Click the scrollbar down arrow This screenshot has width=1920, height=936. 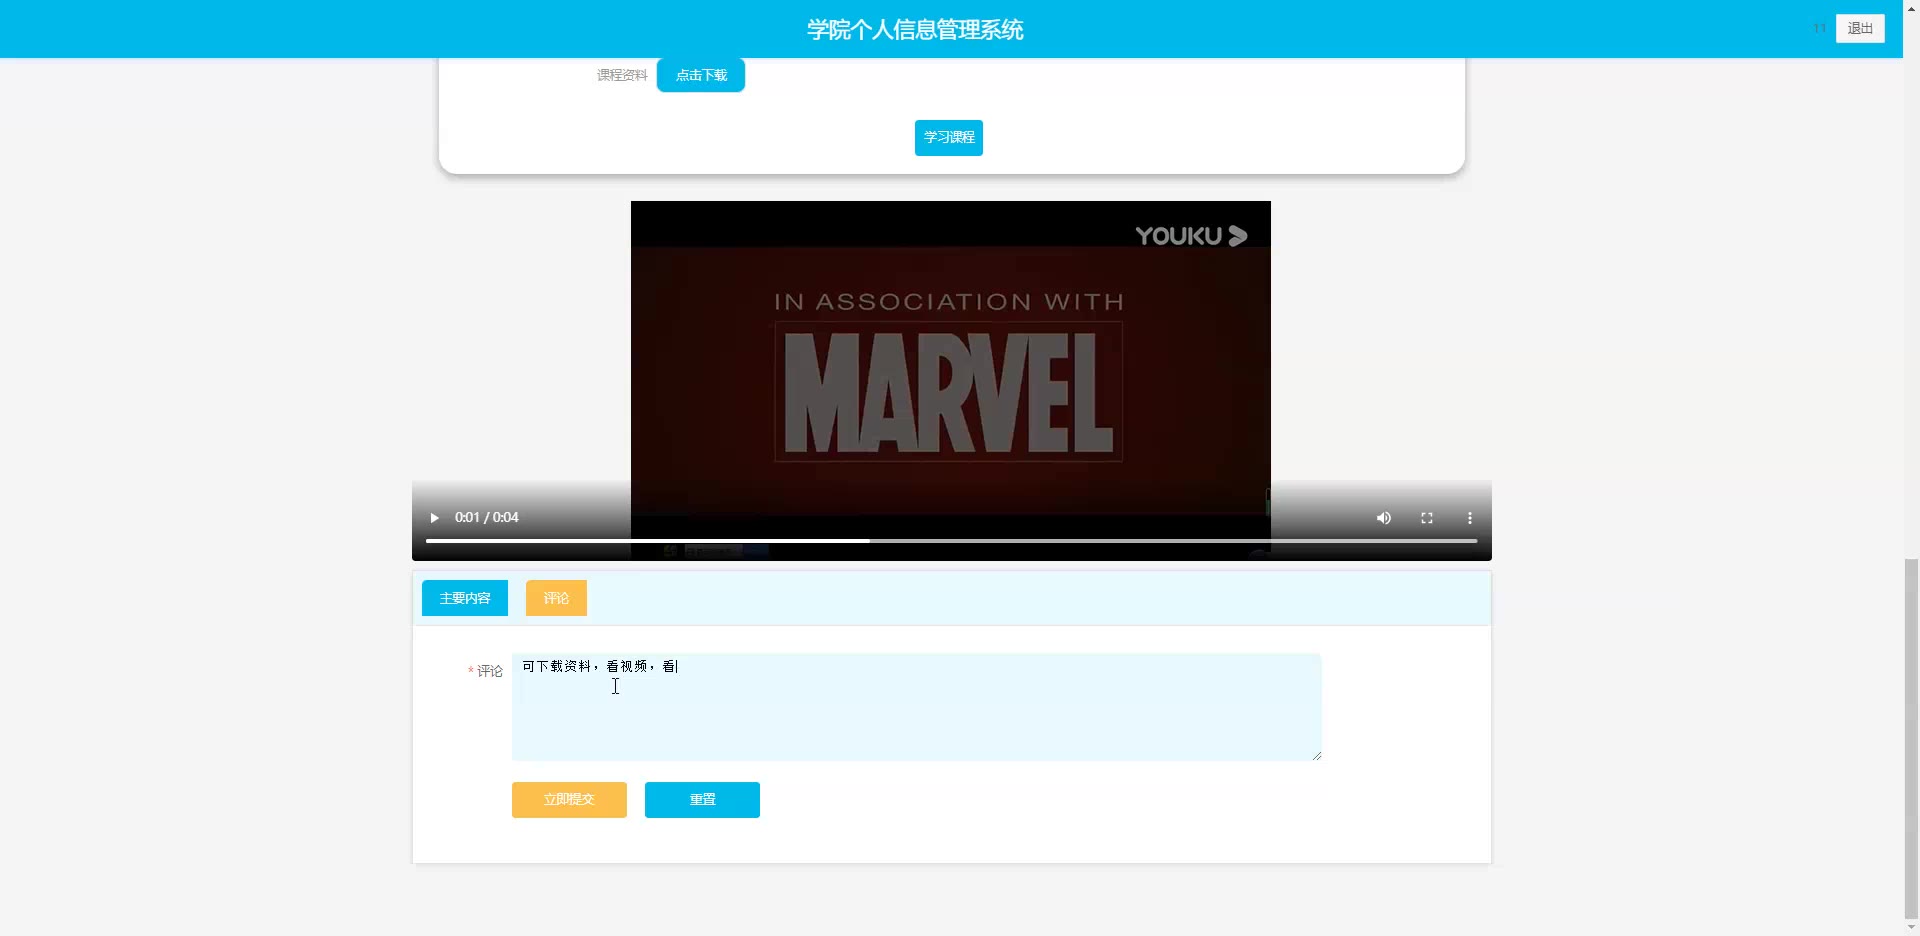(x=1911, y=928)
